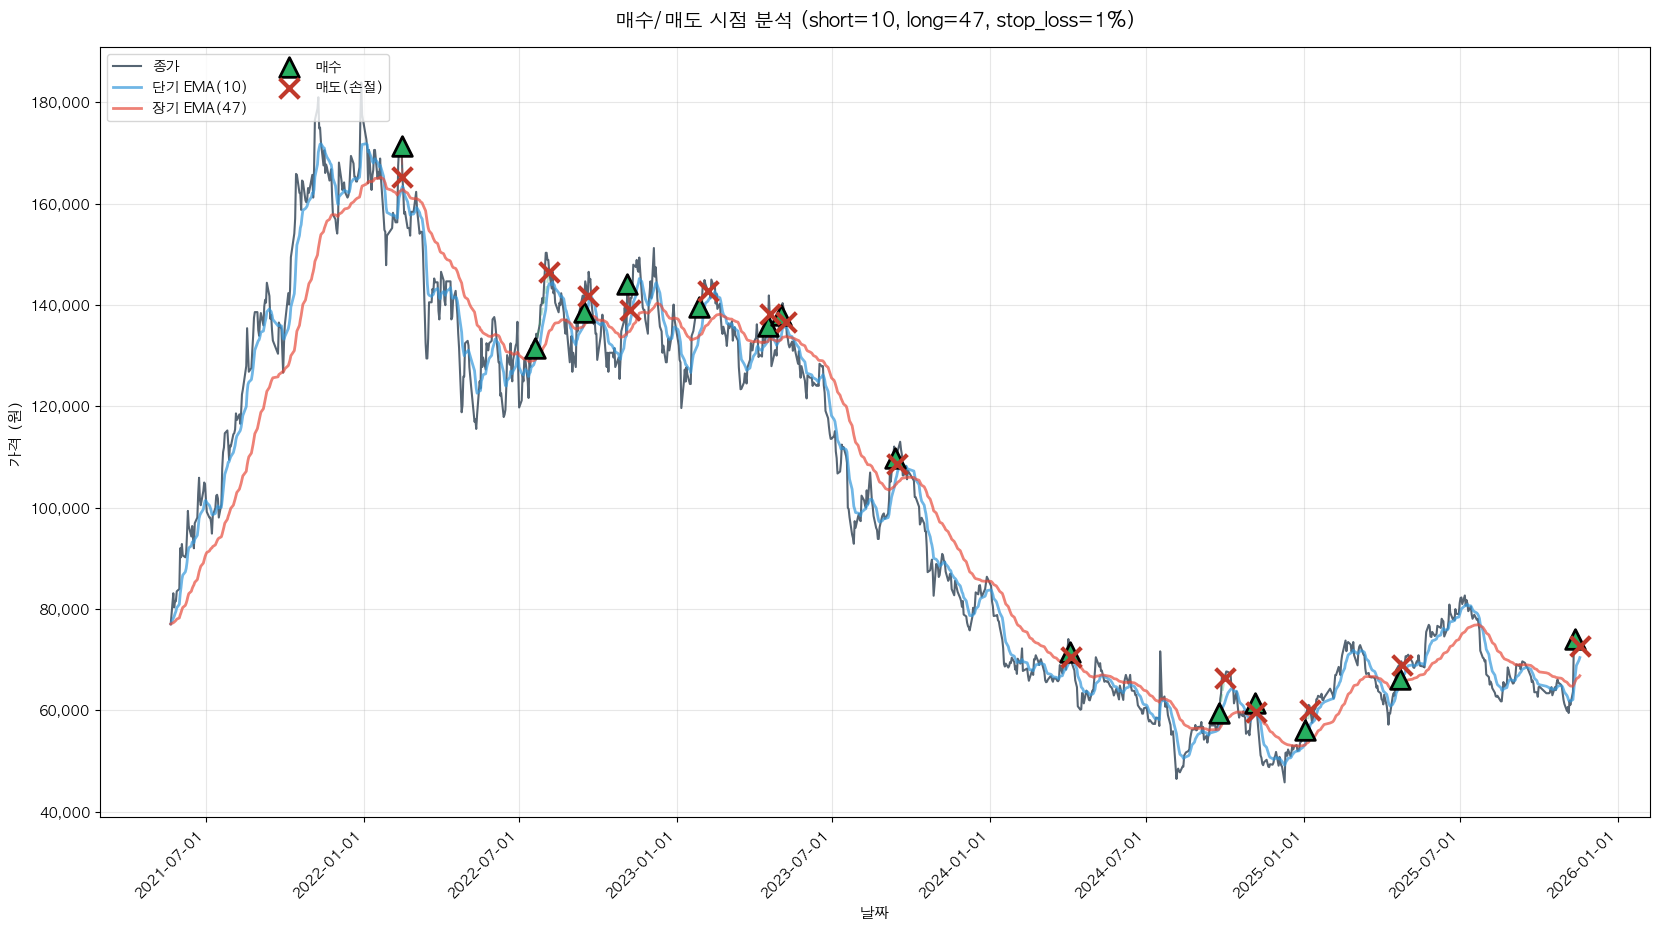The image size is (1660, 930).
Task: Click the gray 종가 legend line swatch
Action: pos(128,66)
